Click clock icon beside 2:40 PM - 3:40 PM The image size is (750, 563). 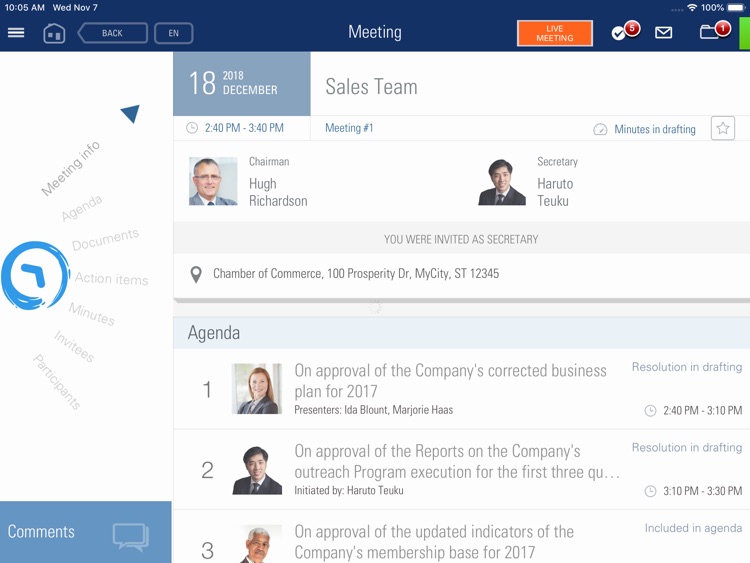click(192, 128)
